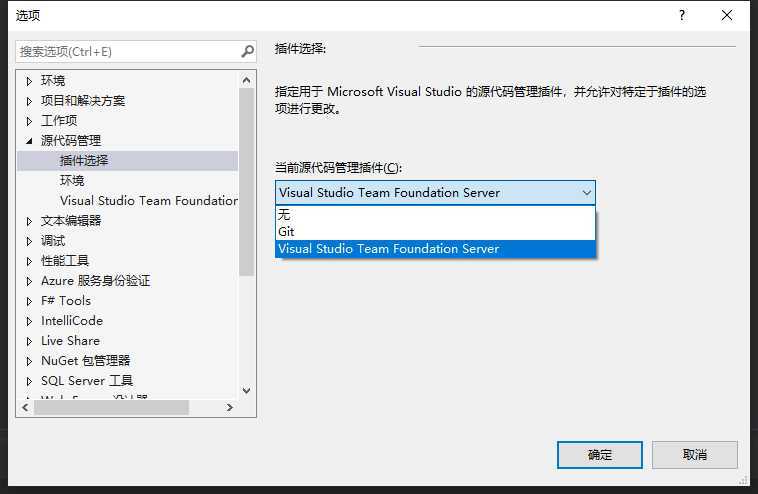758x494 pixels.
Task: Expand the IntelliCode node
Action: (29, 321)
